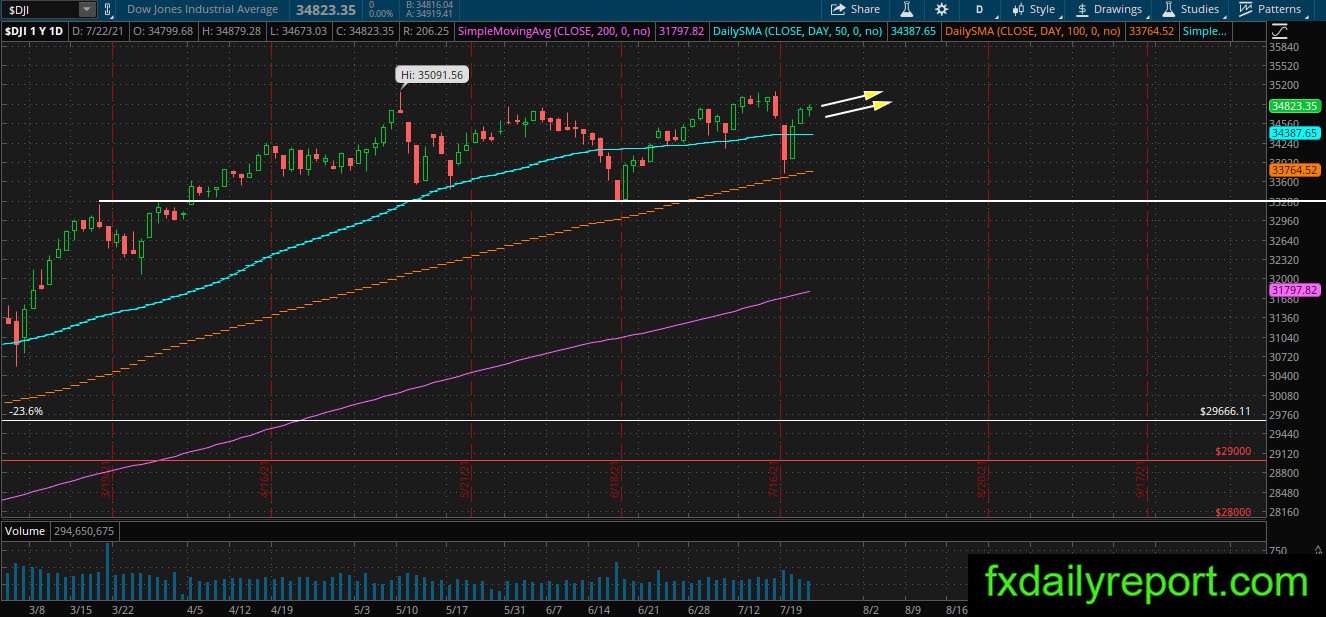The image size is (1326, 617).
Task: Click the Volume label in lower panel
Action: 25,531
